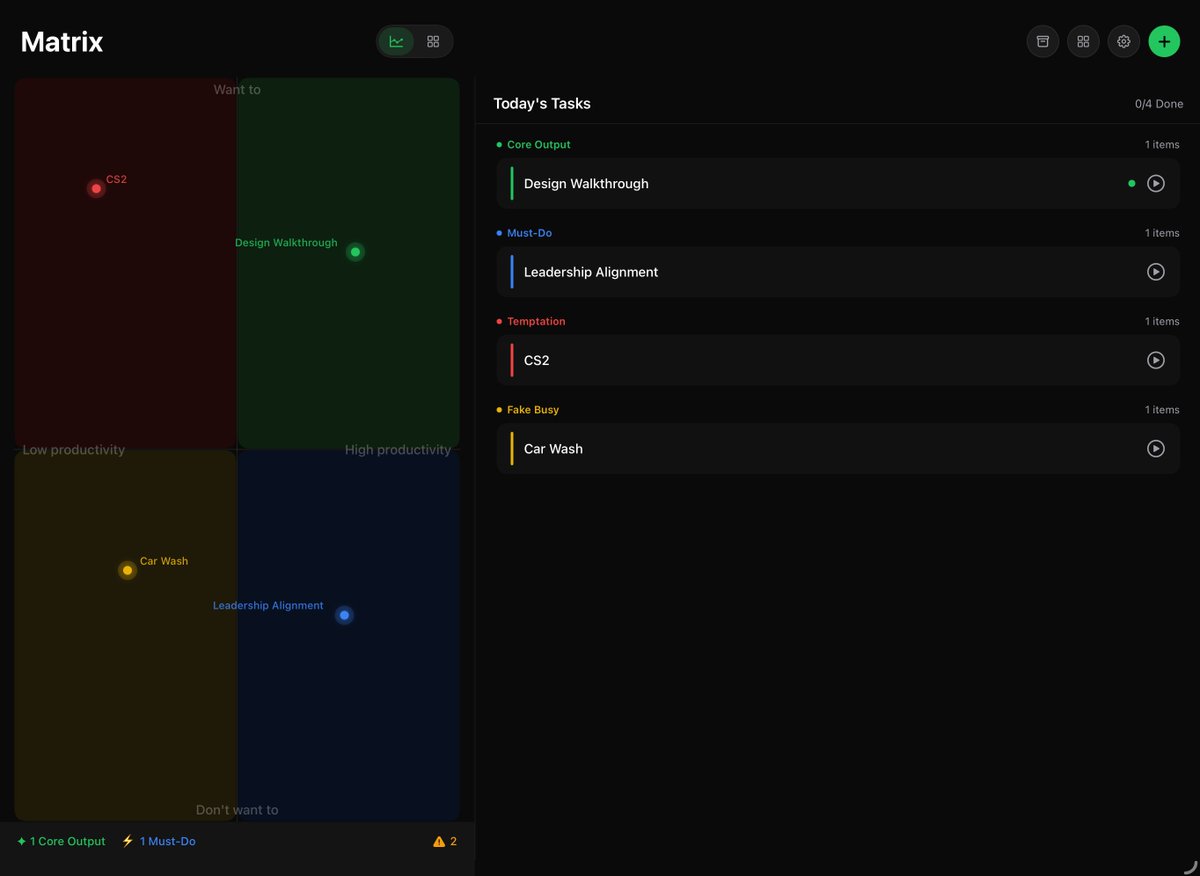
Task: Open the archive box icon
Action: [x=1043, y=41]
